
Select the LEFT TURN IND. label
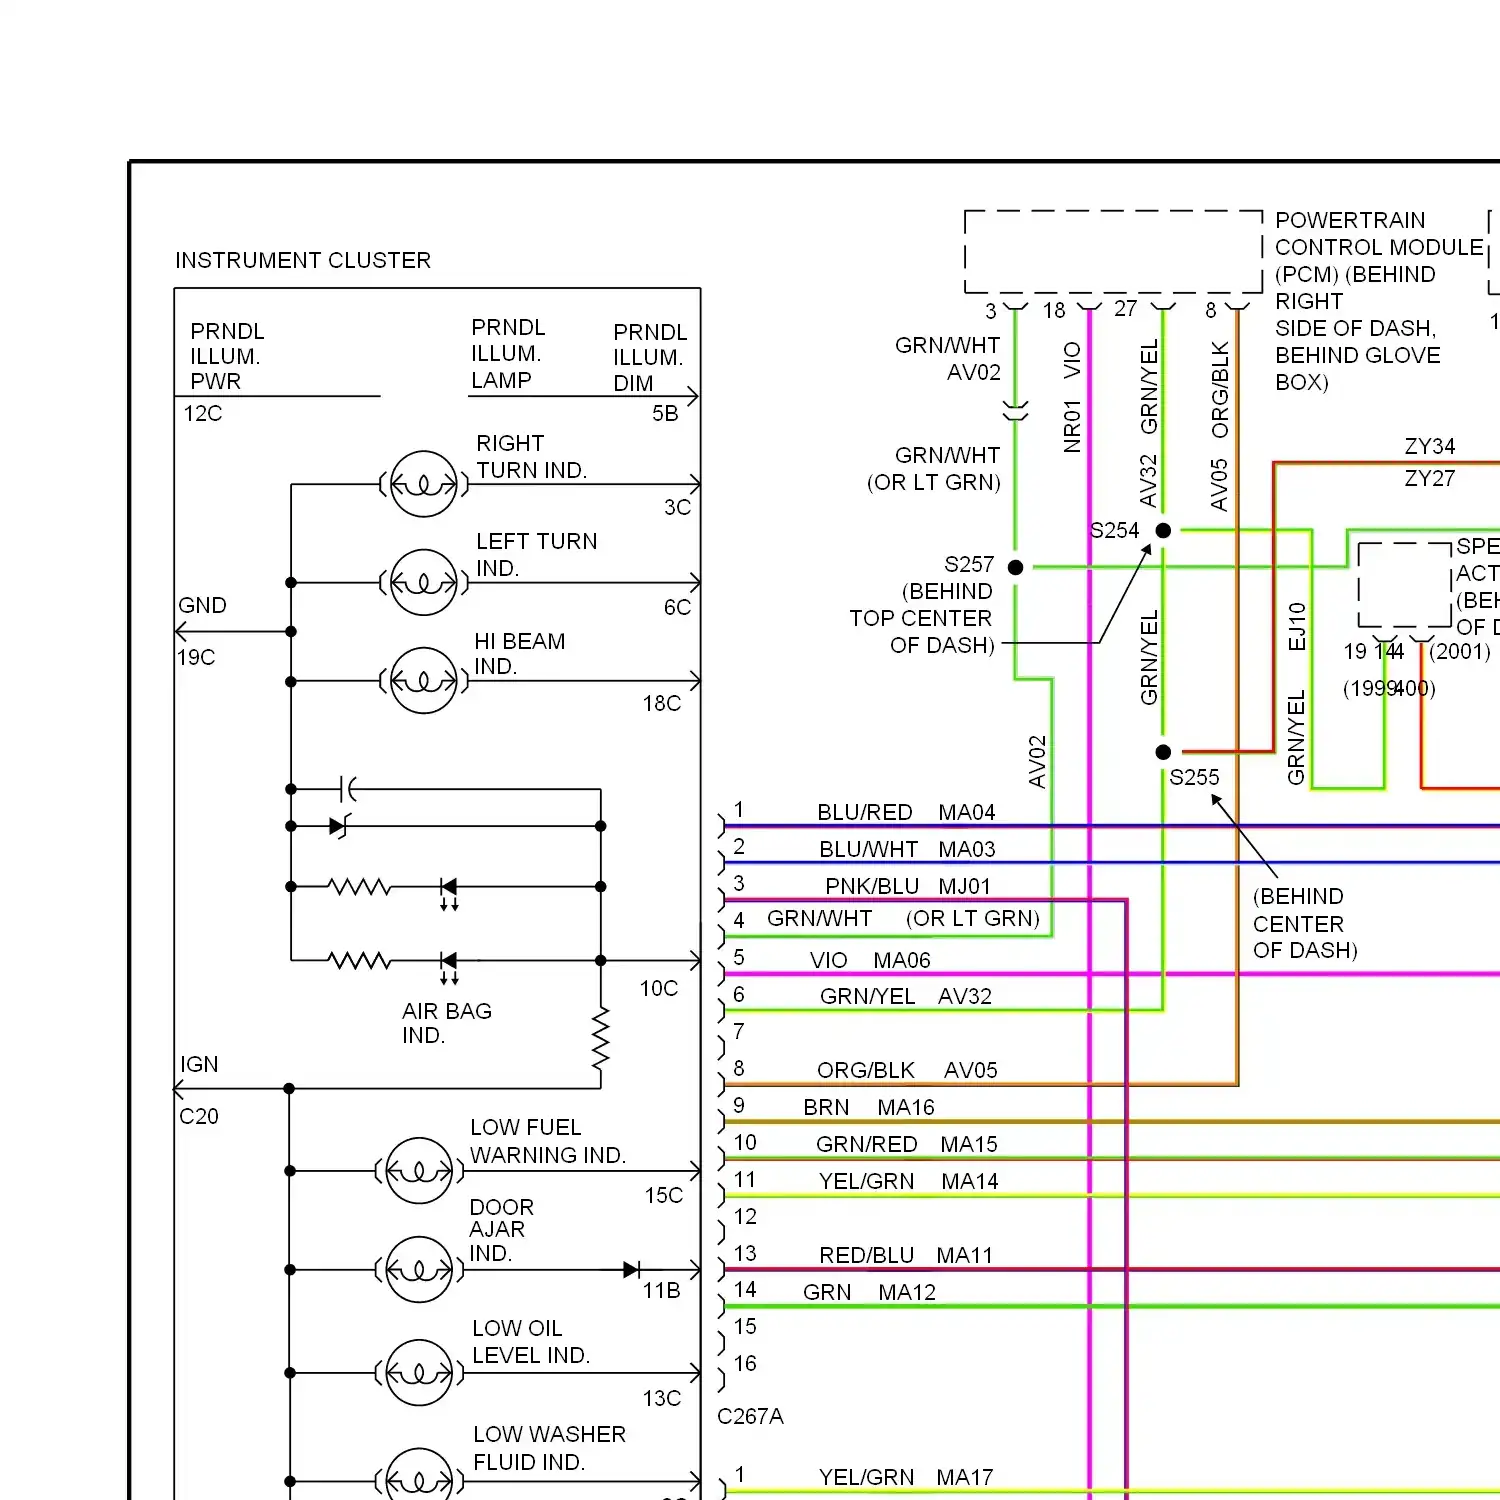pyautogui.click(x=537, y=555)
